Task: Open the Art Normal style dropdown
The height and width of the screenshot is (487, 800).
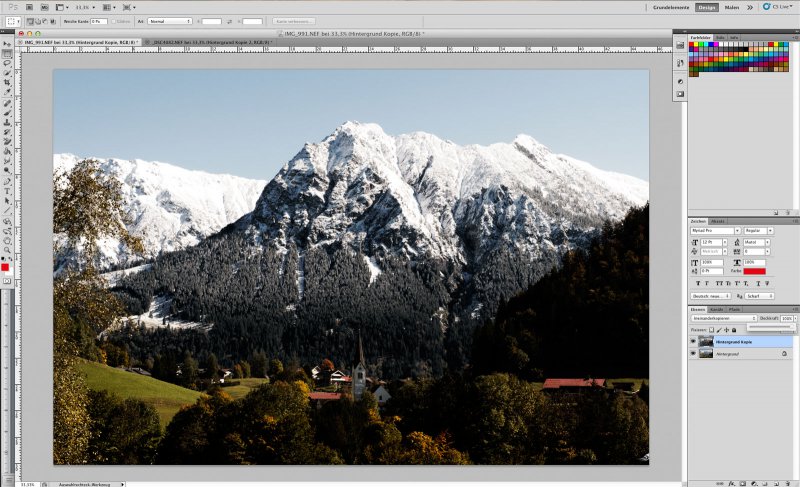Action: (170, 20)
